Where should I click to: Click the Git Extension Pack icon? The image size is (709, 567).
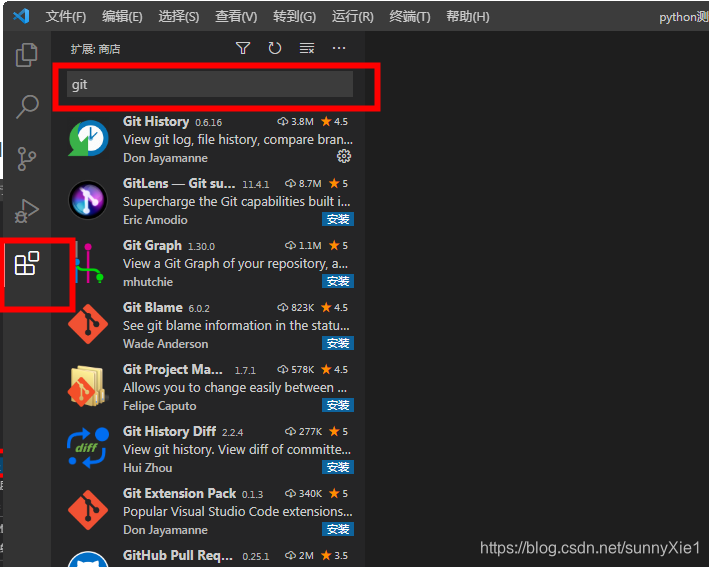tap(88, 510)
